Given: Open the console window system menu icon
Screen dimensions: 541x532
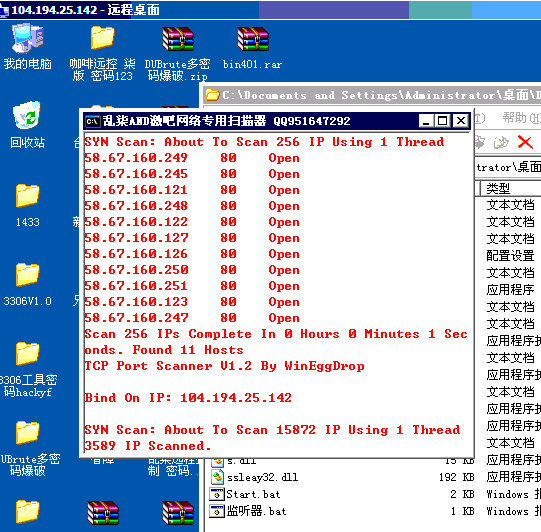Looking at the screenshot, I should tap(92, 121).
